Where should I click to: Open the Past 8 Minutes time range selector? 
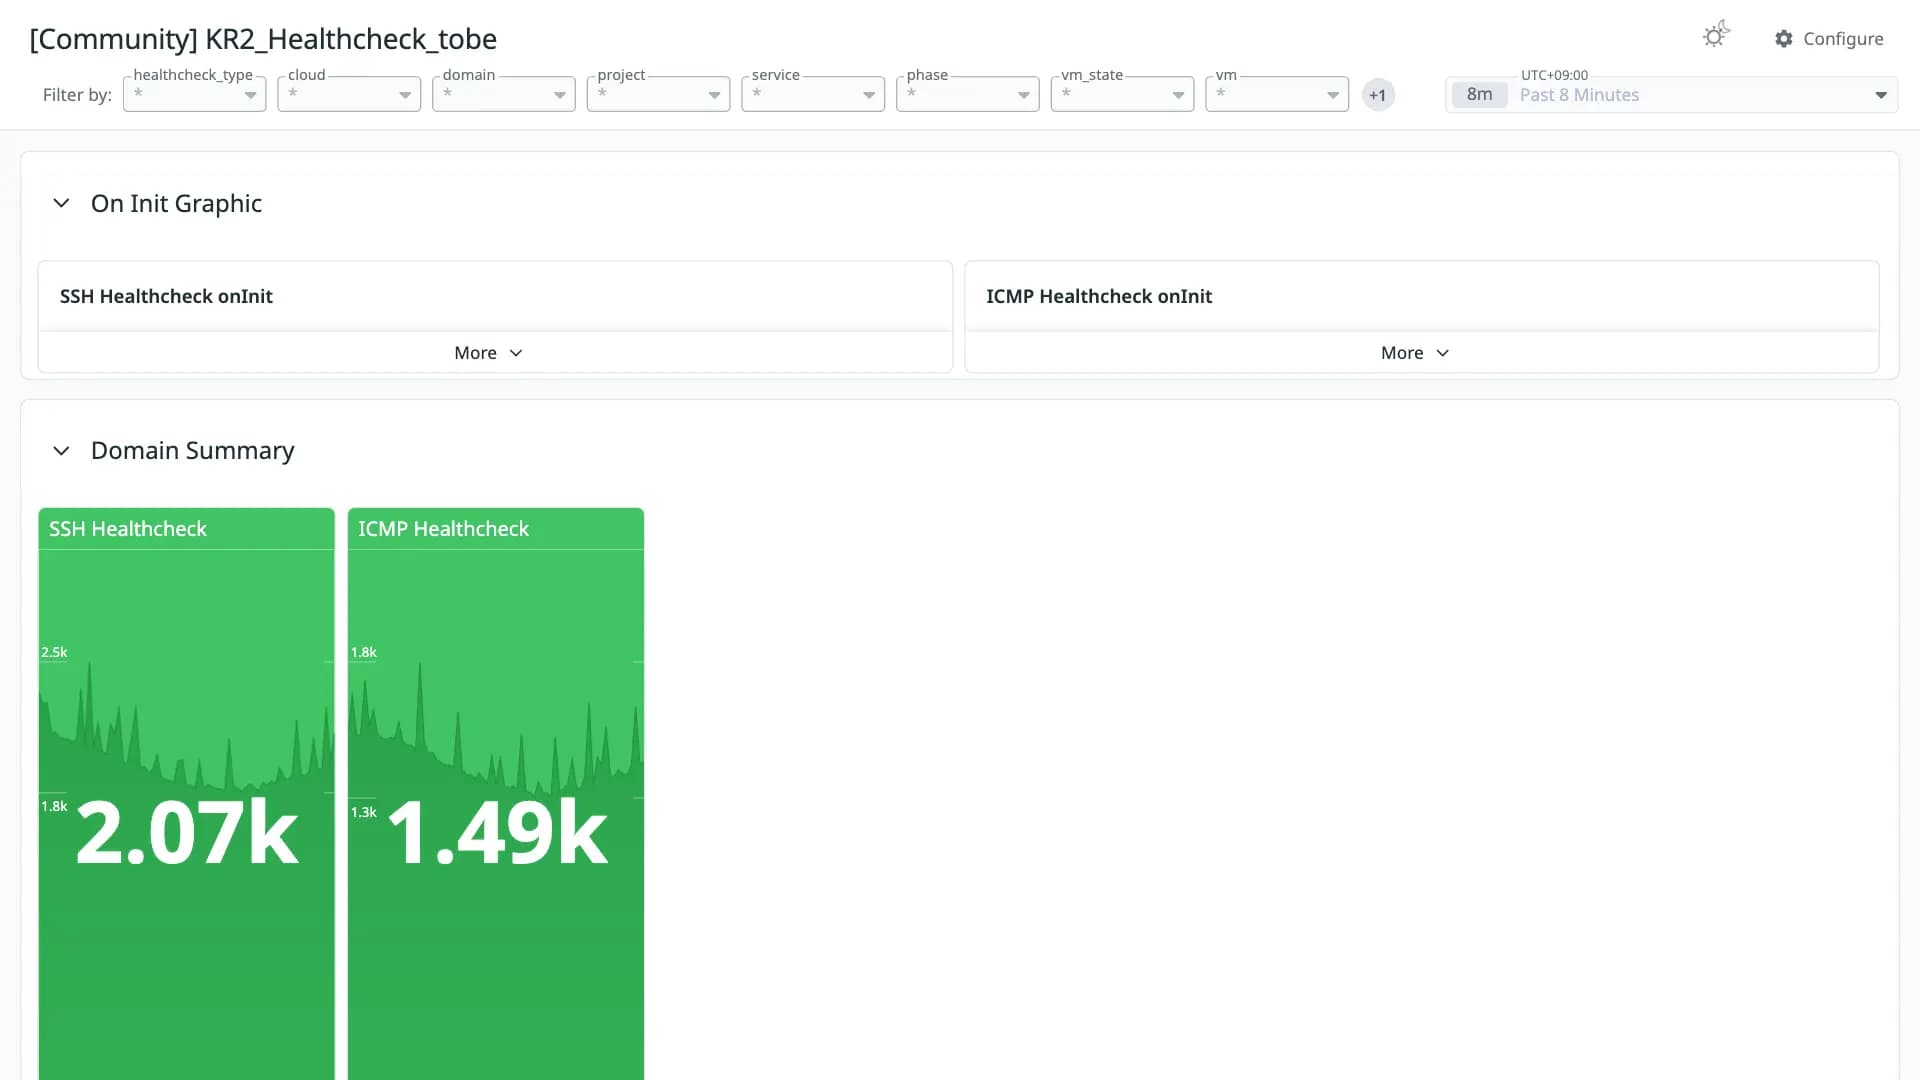pyautogui.click(x=1671, y=95)
